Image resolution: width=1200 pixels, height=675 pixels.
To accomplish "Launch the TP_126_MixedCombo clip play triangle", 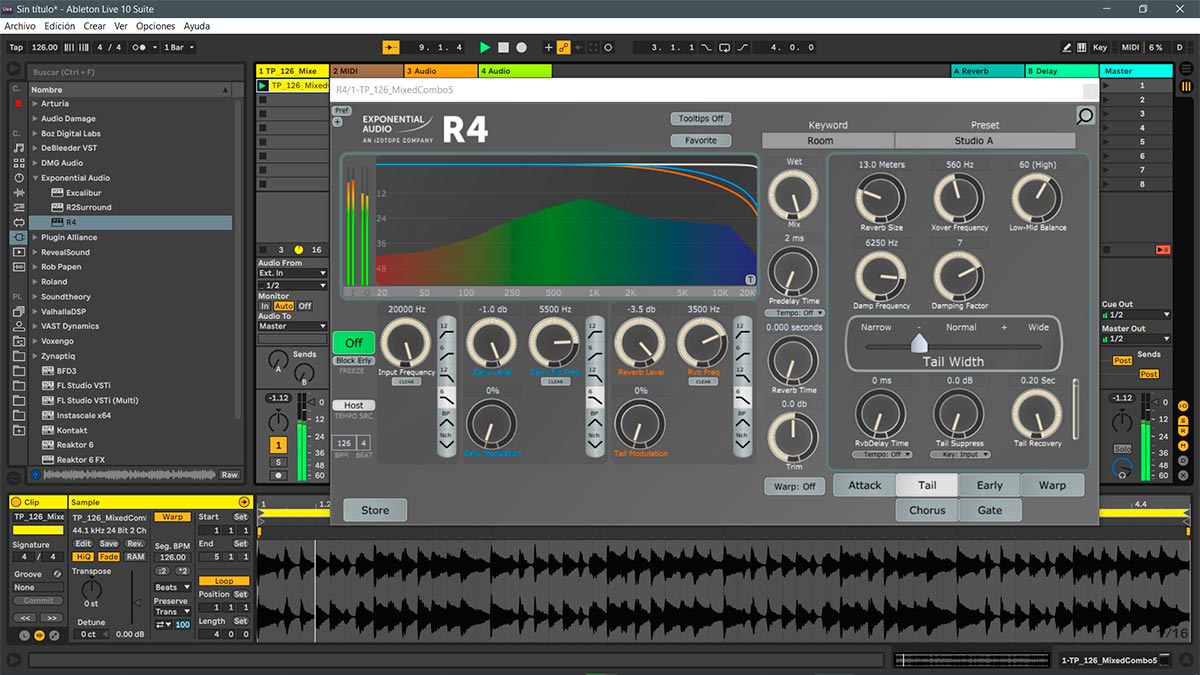I will tap(263, 86).
